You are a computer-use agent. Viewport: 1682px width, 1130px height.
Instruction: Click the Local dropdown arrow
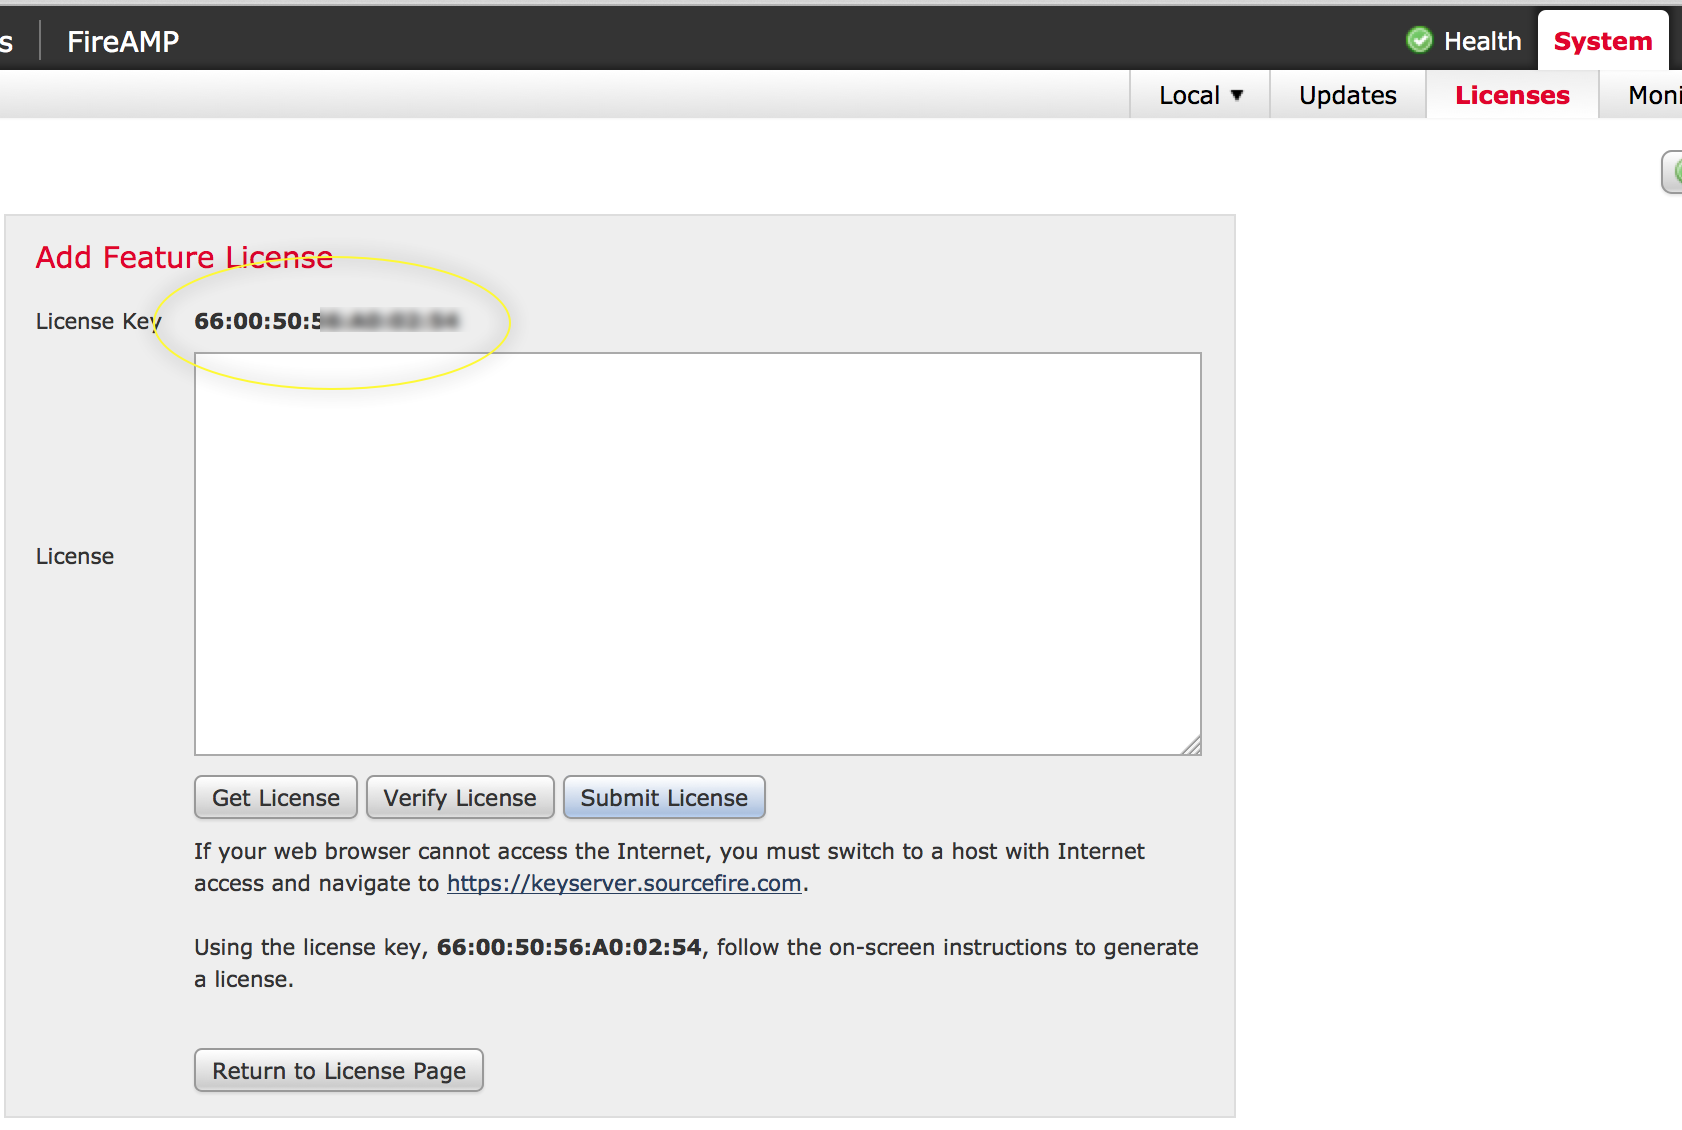1237,95
